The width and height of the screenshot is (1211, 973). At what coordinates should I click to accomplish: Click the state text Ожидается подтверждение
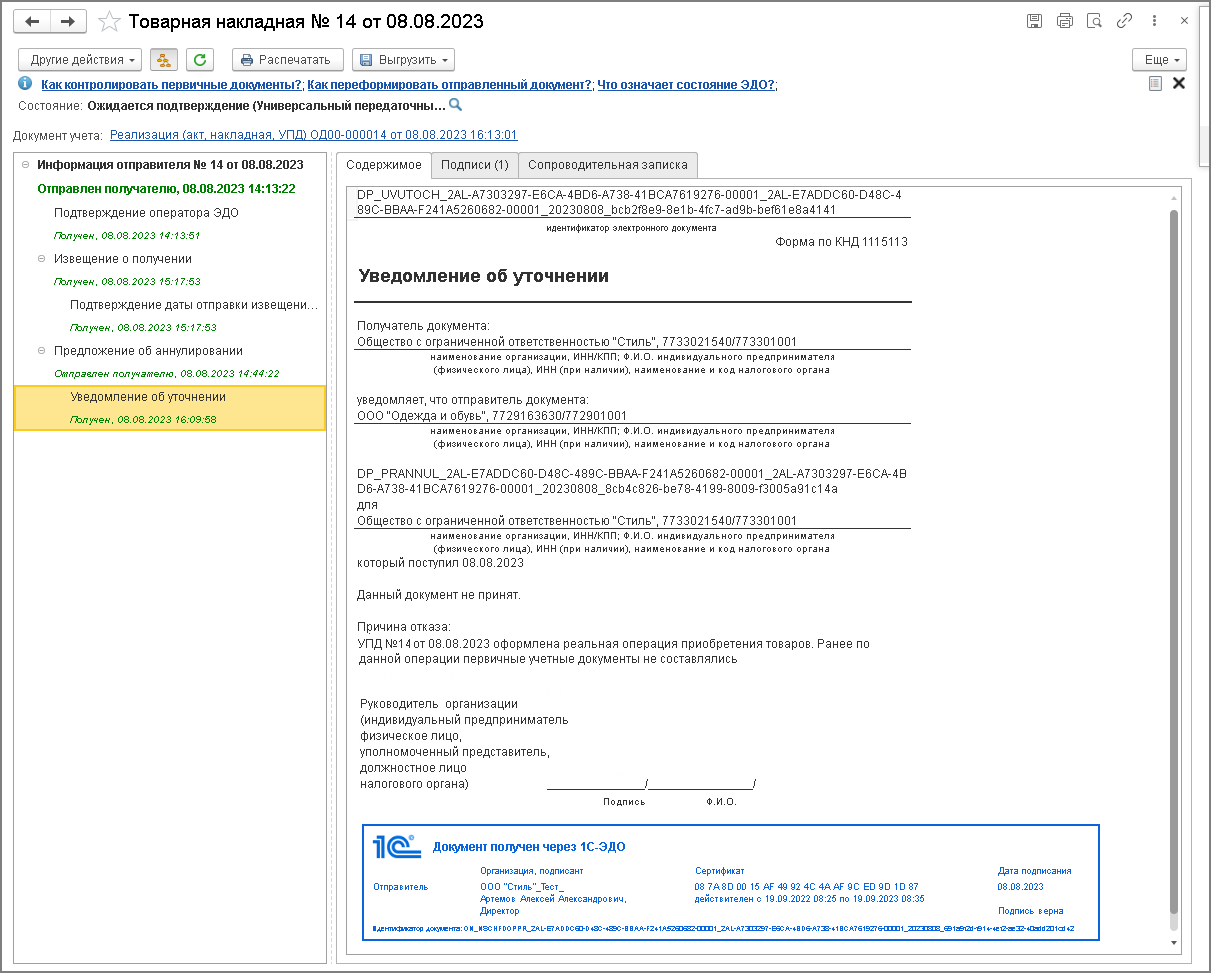(x=266, y=105)
